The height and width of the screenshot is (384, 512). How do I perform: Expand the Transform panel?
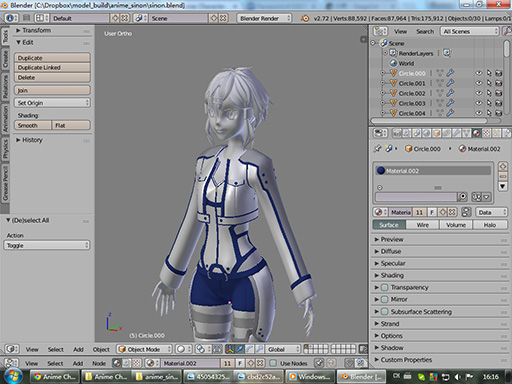point(33,30)
